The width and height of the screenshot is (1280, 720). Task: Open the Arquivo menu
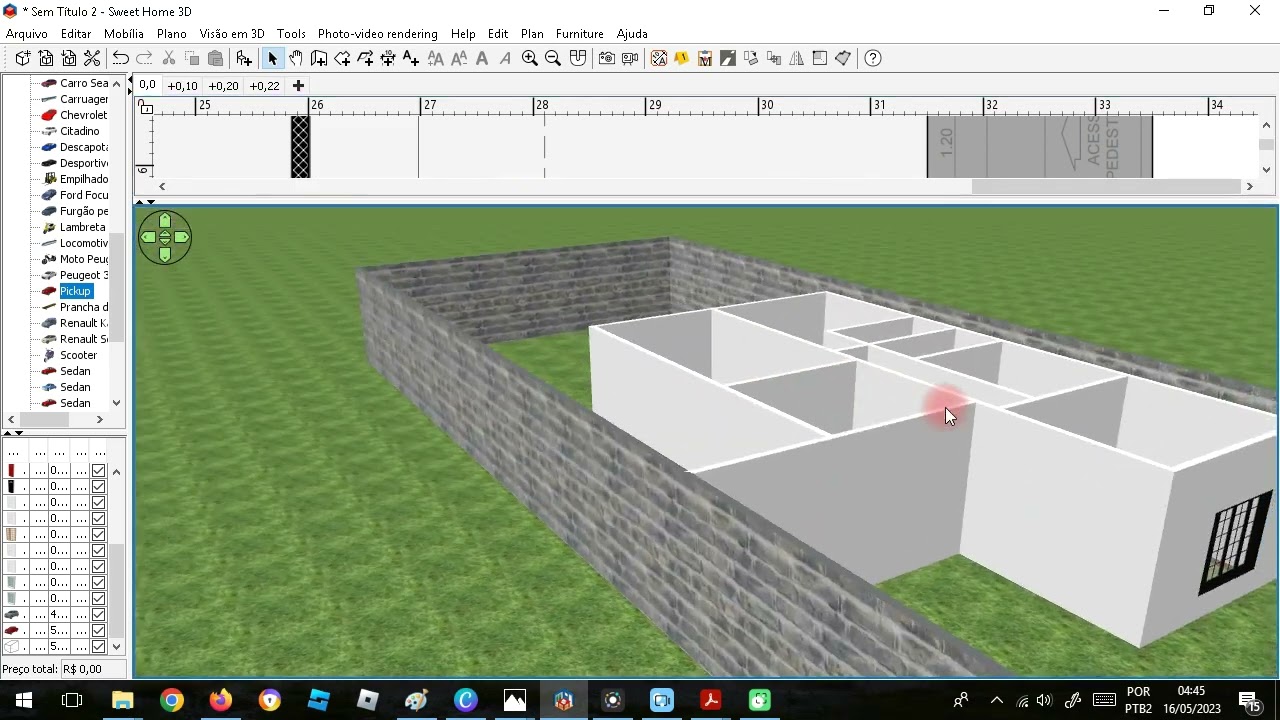[27, 34]
